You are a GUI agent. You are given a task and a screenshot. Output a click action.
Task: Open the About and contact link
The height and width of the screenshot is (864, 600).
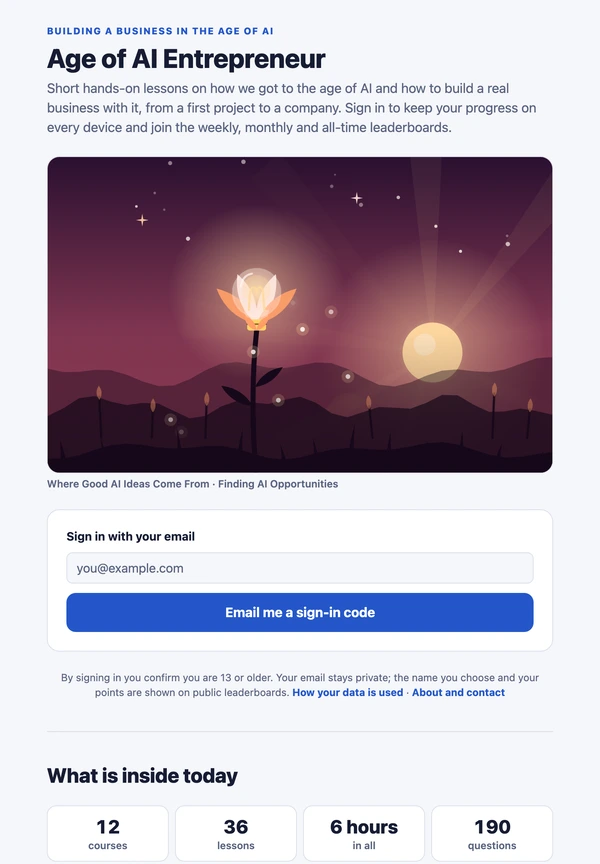point(458,692)
